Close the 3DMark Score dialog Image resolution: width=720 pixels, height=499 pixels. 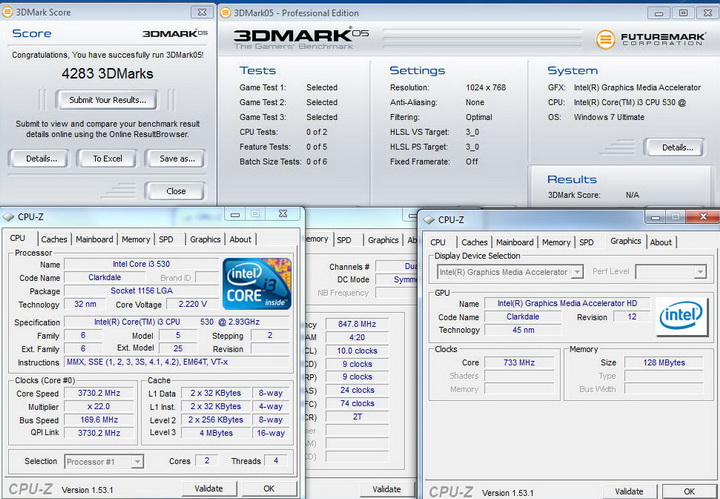click(175, 191)
